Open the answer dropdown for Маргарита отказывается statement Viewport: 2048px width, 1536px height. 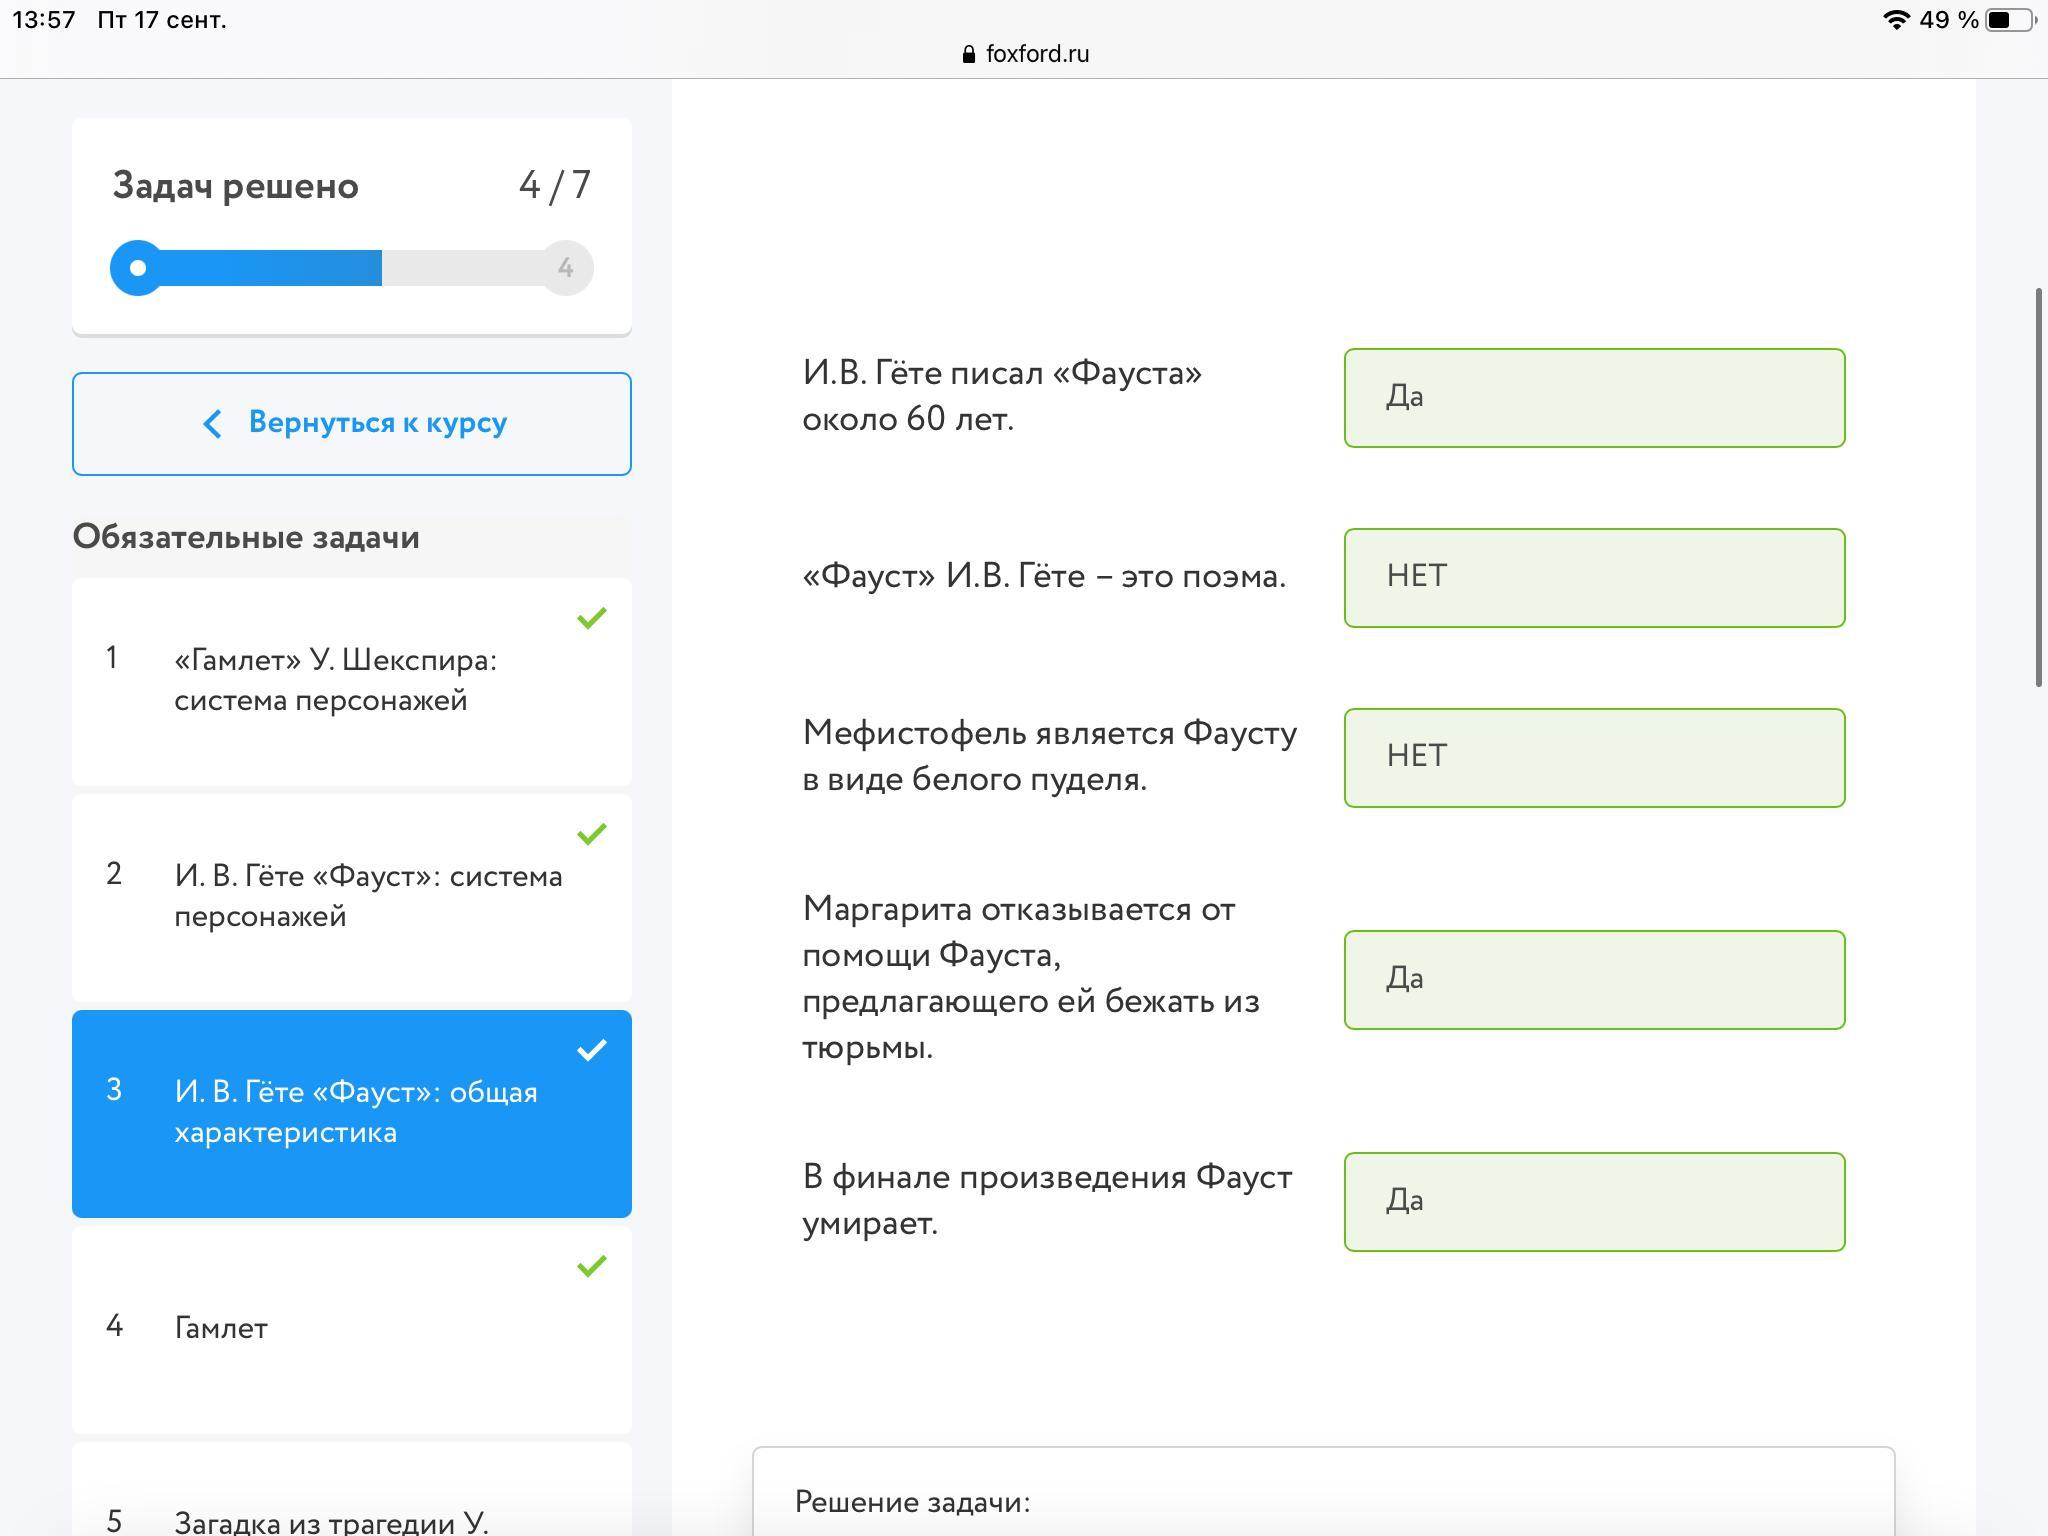tap(1594, 980)
